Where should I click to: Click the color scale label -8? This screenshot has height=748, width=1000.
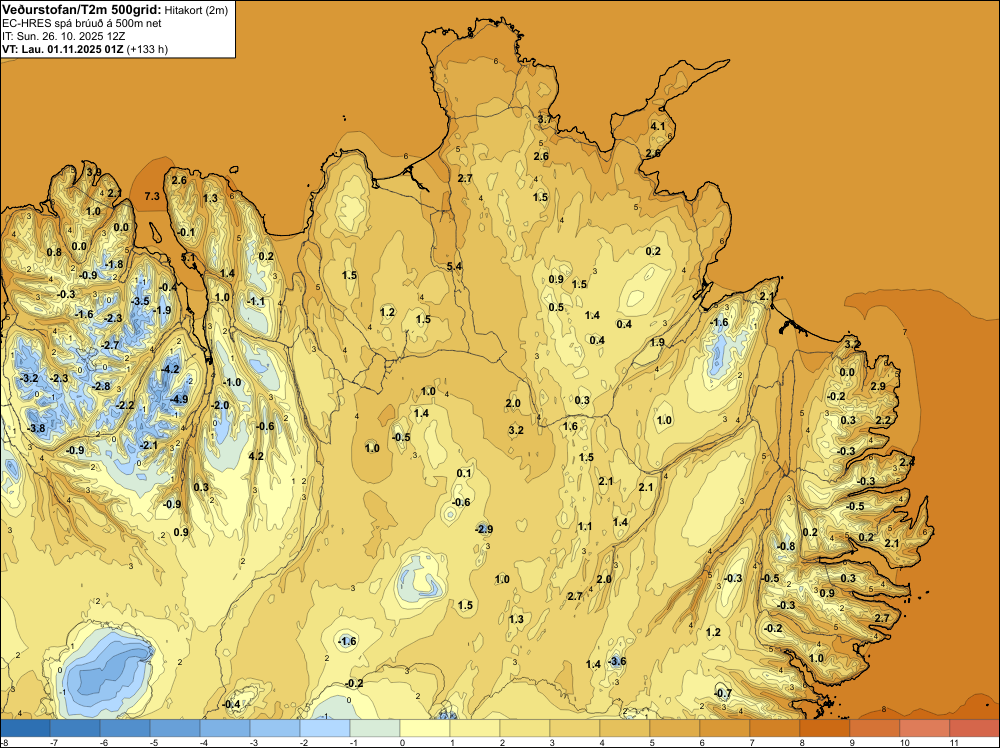tap(4, 742)
